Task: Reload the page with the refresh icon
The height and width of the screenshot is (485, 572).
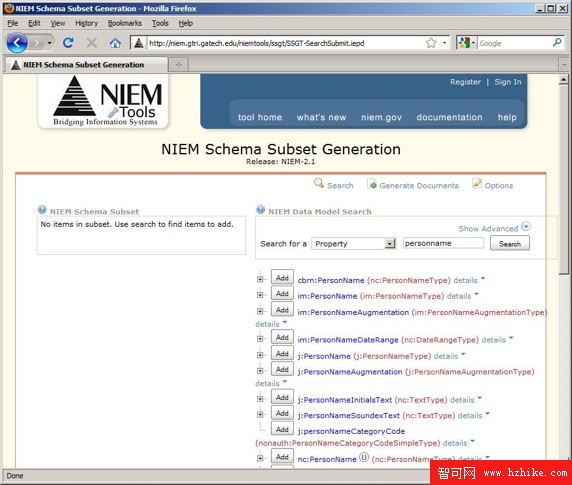Action: 68,43
